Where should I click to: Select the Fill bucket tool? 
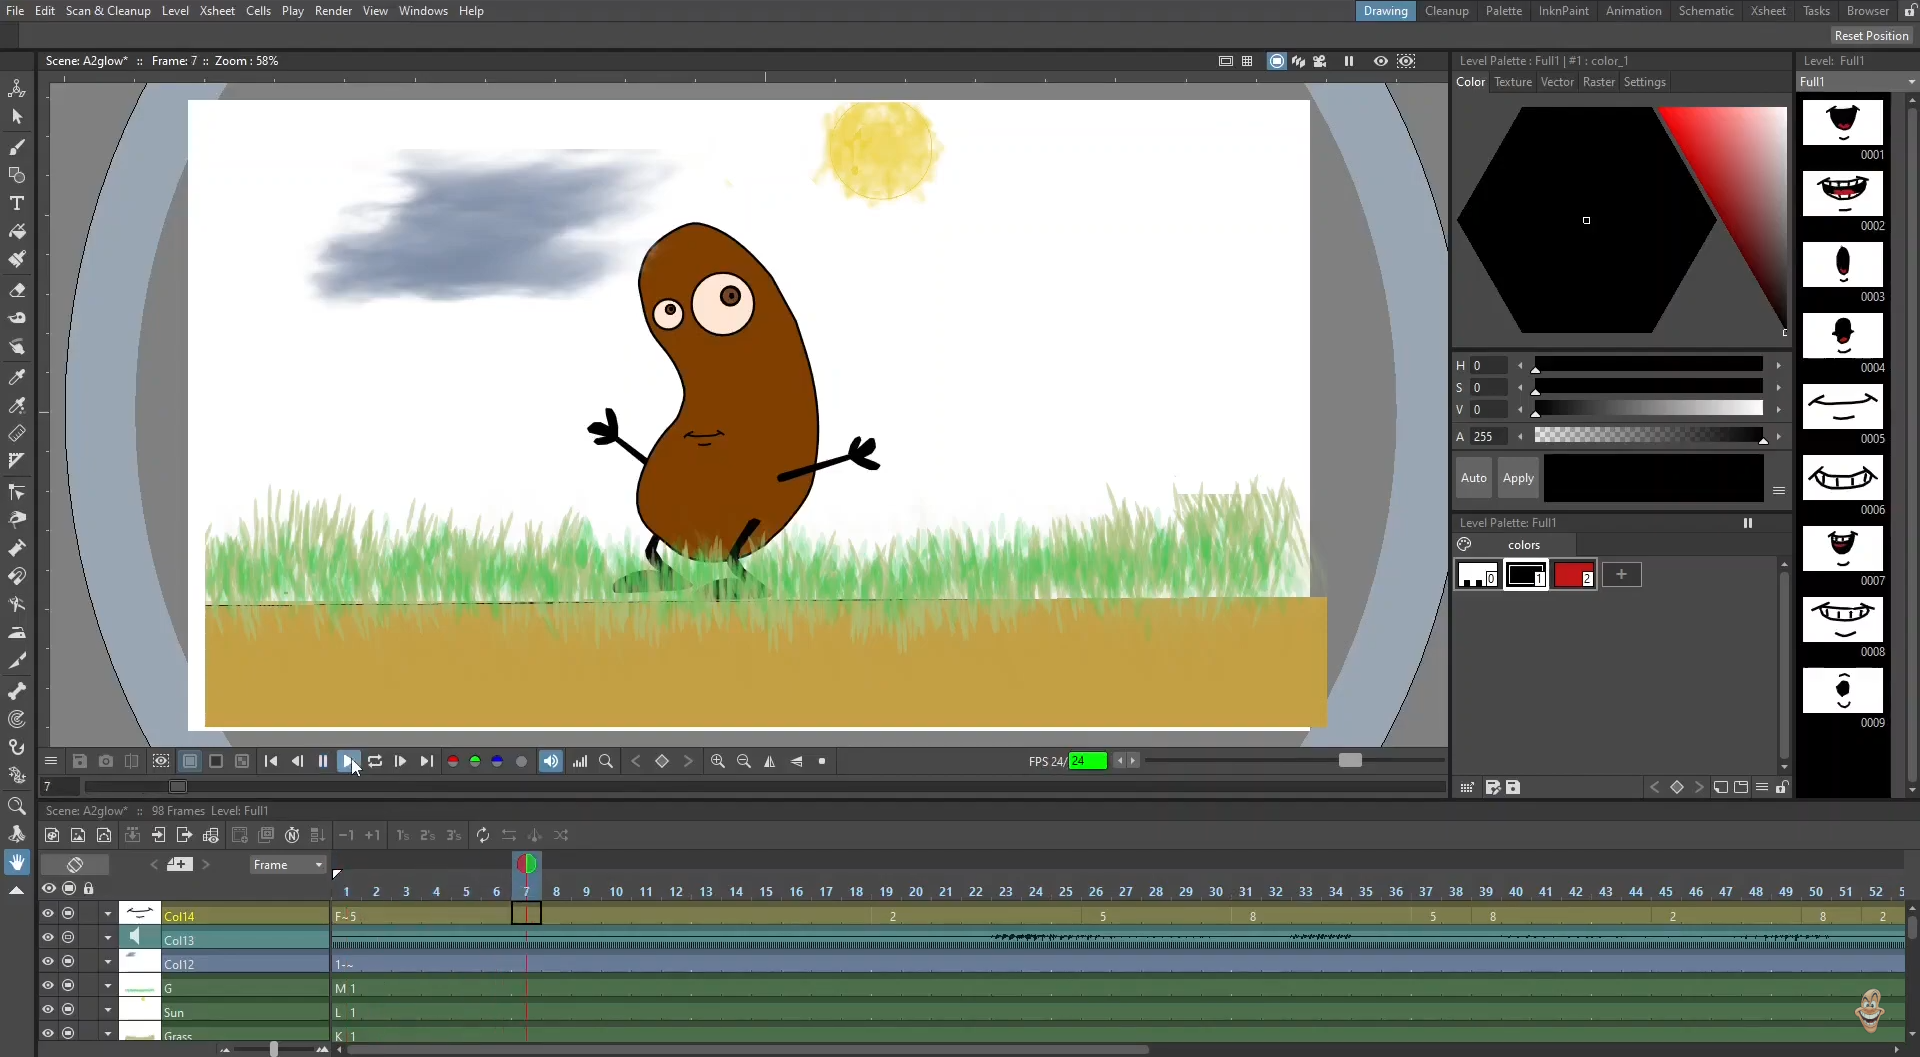point(17,232)
